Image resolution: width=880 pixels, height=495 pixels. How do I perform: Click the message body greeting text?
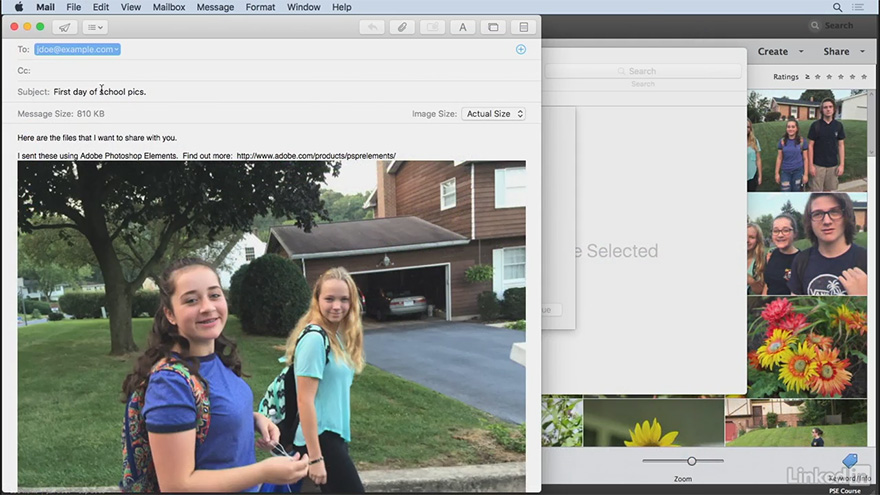97,138
